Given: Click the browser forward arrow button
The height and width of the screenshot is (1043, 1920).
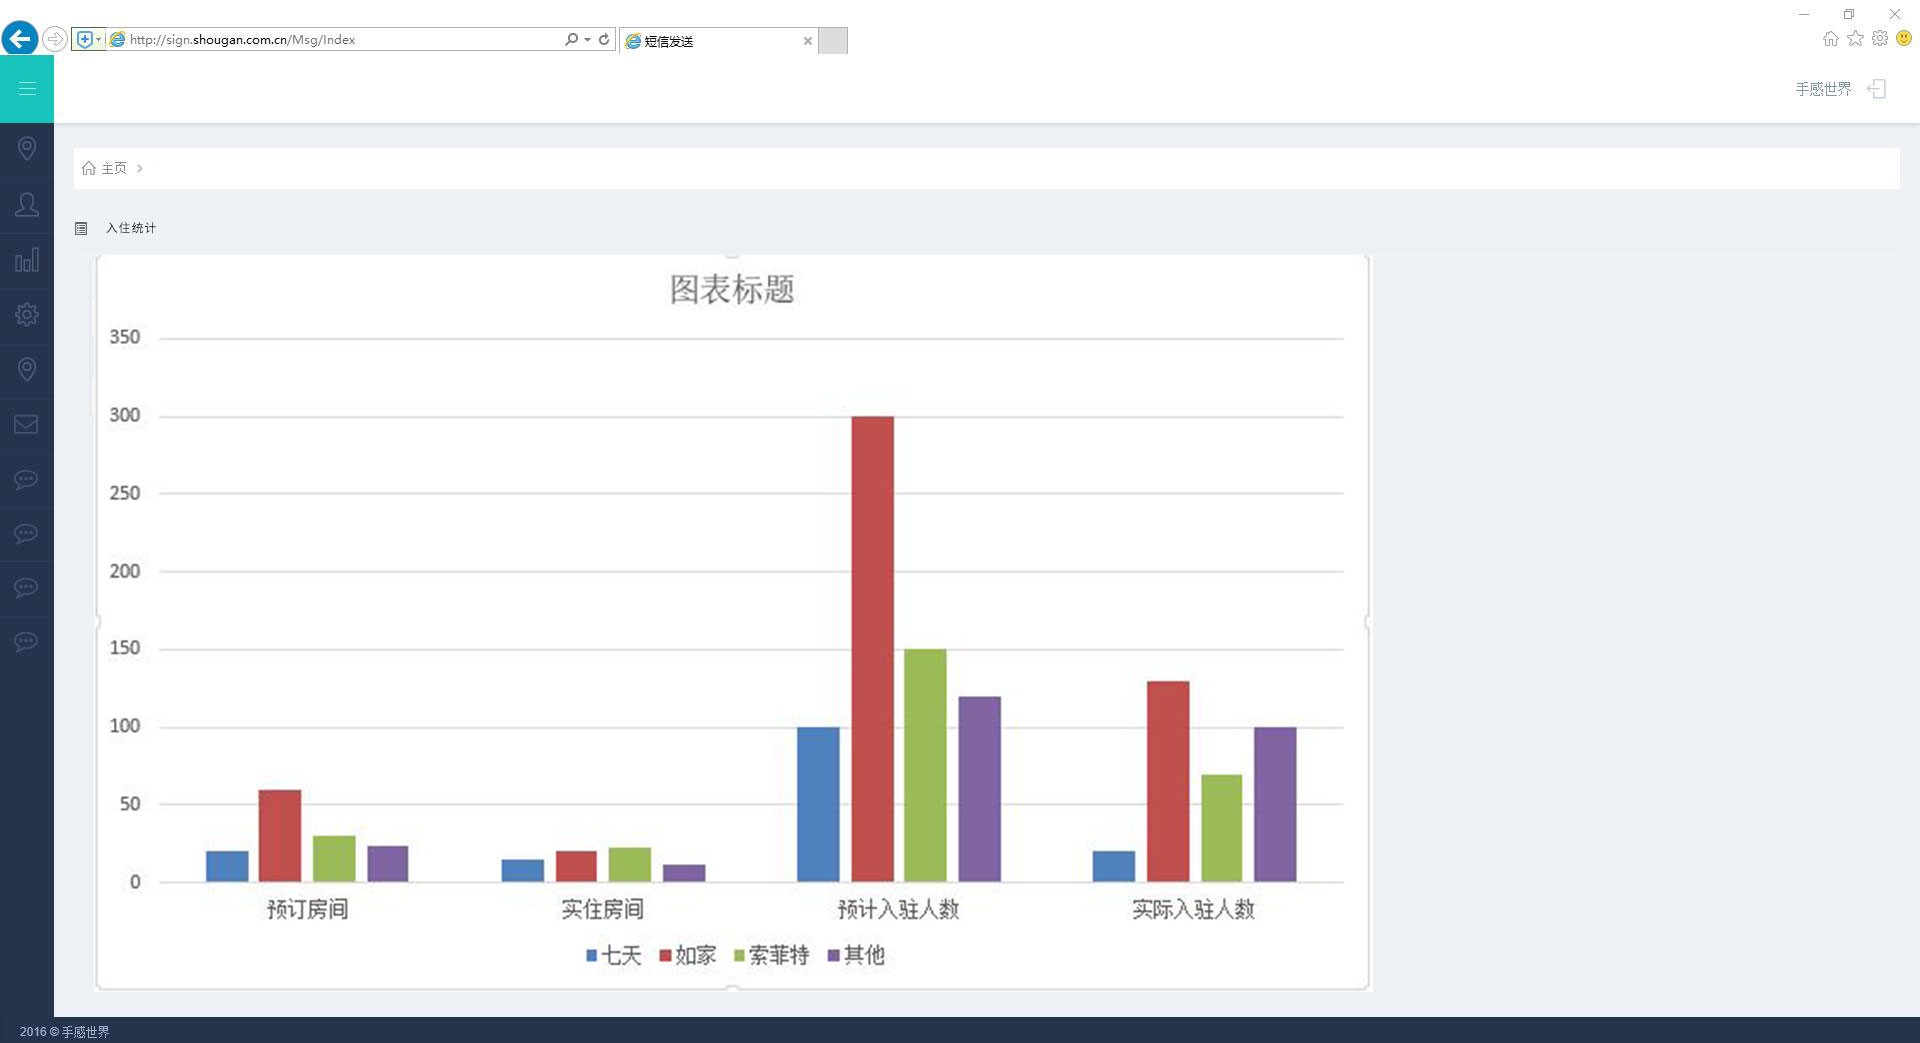Looking at the screenshot, I should (x=55, y=39).
